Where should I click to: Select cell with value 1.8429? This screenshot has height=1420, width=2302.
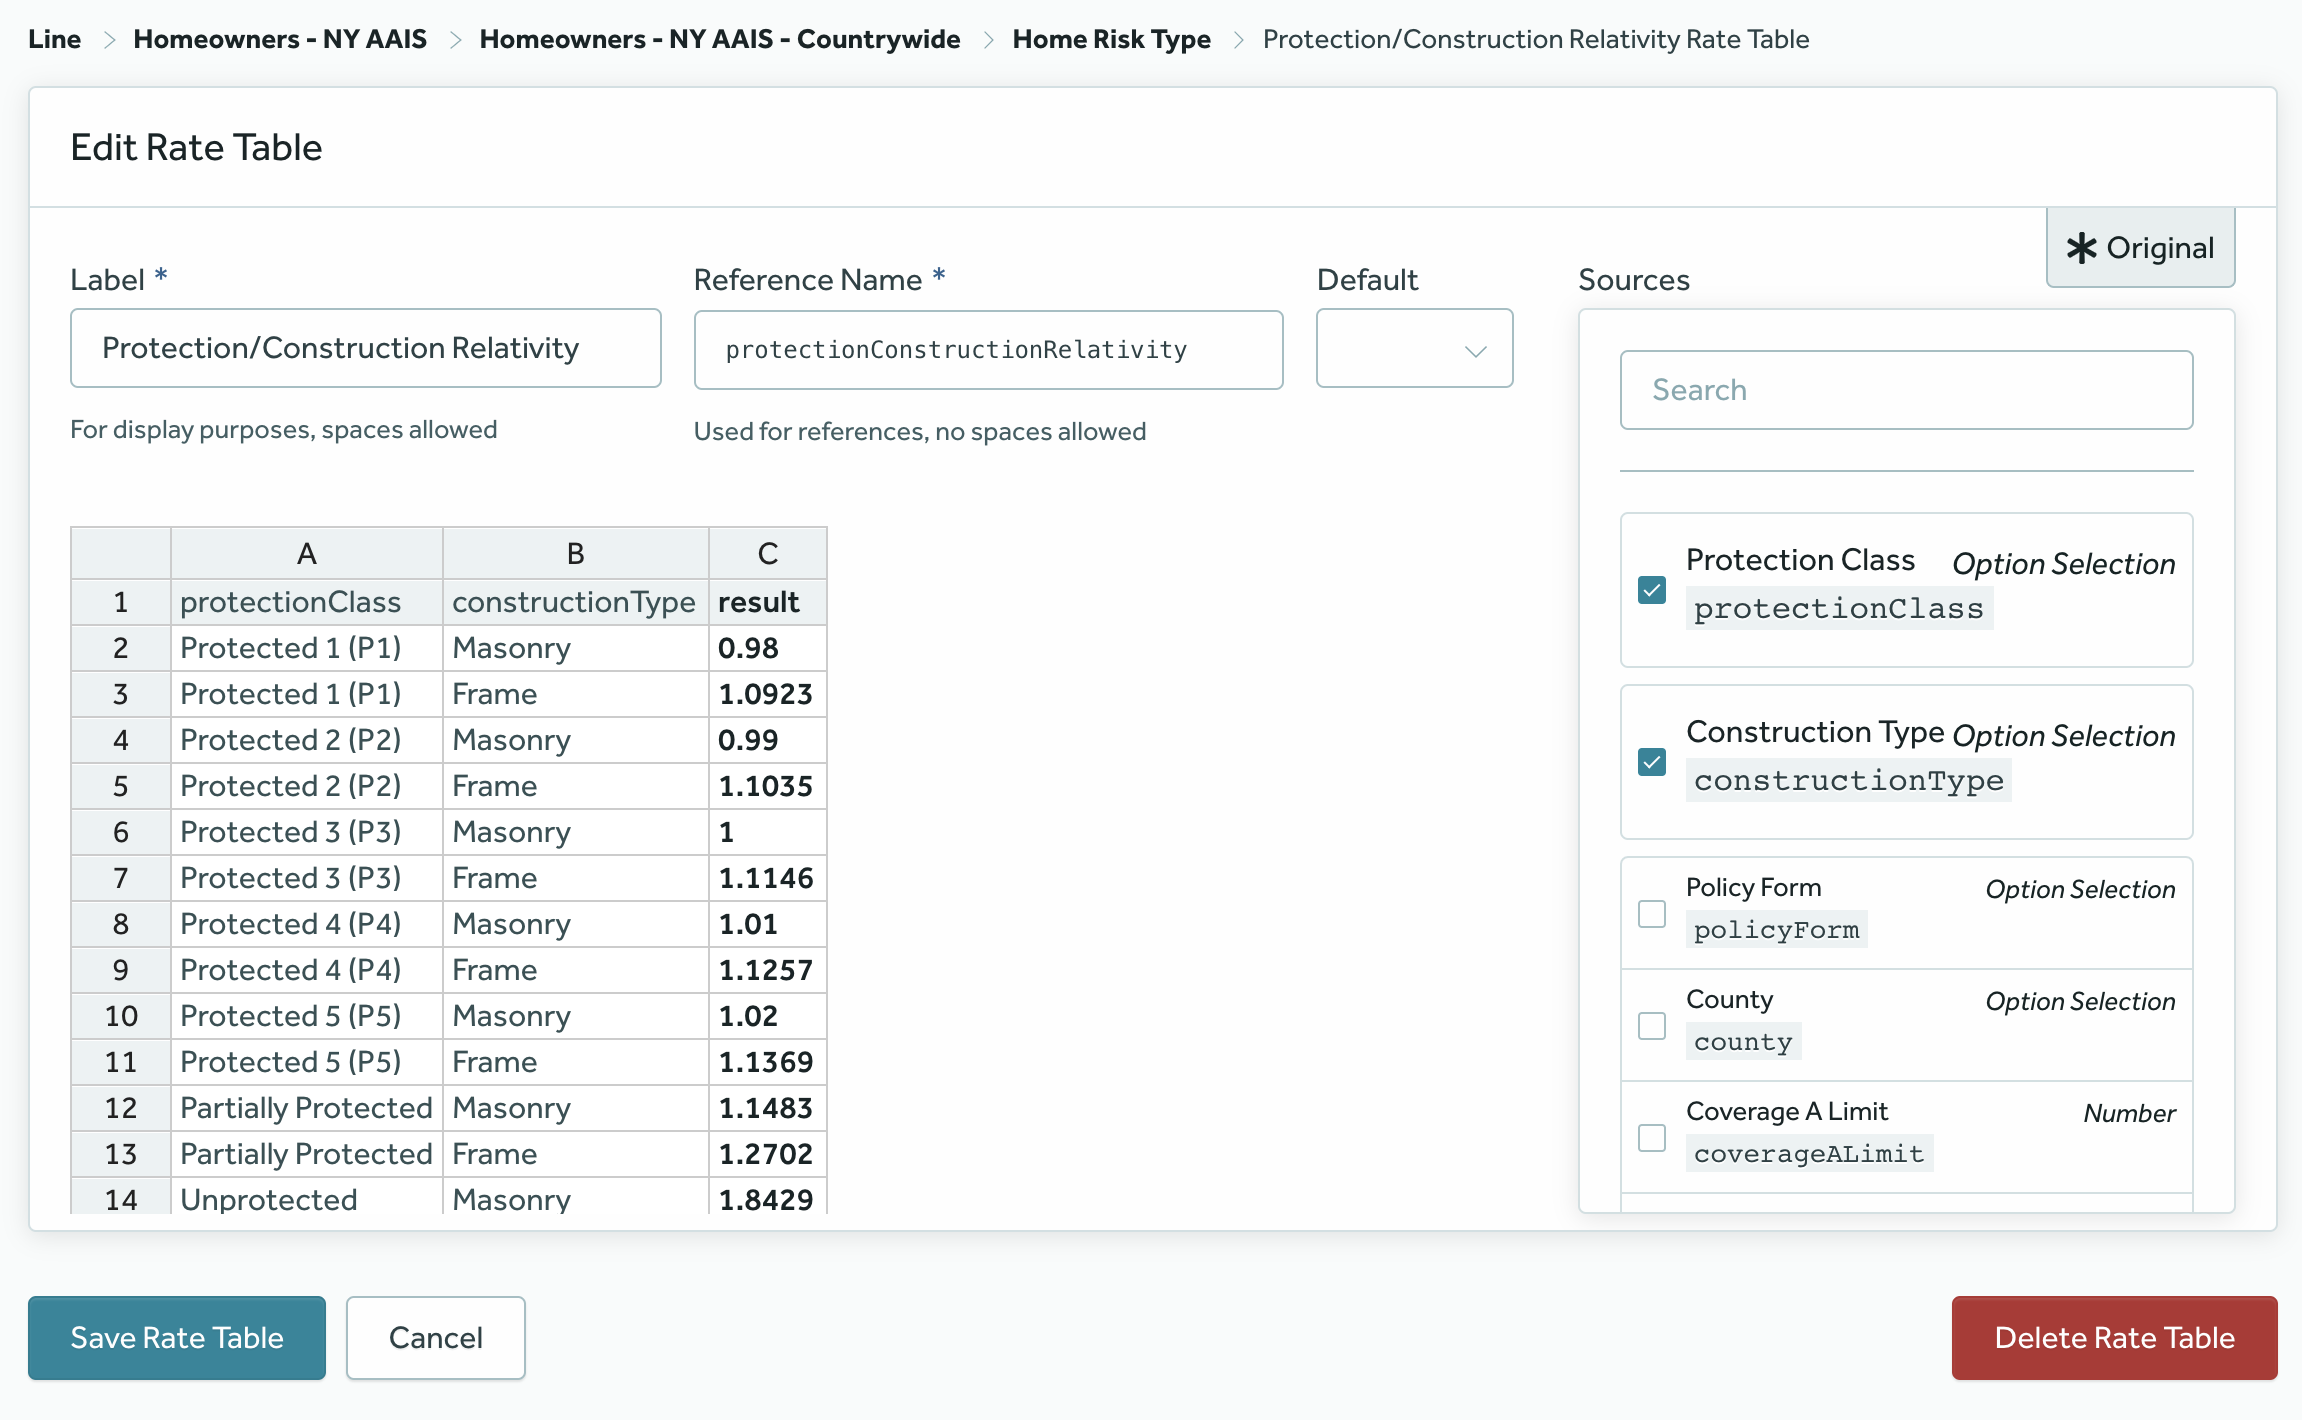768,1198
